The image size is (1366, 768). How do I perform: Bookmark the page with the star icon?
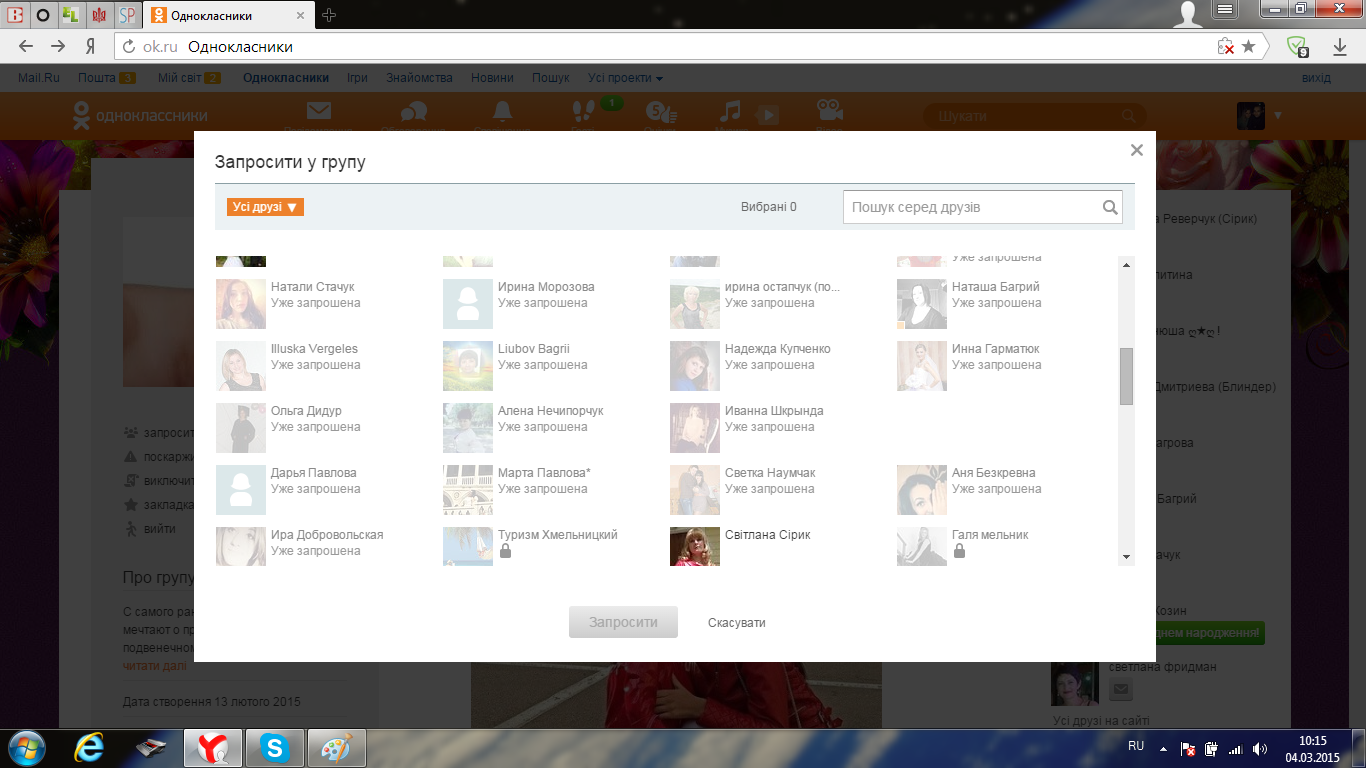click(x=1248, y=47)
